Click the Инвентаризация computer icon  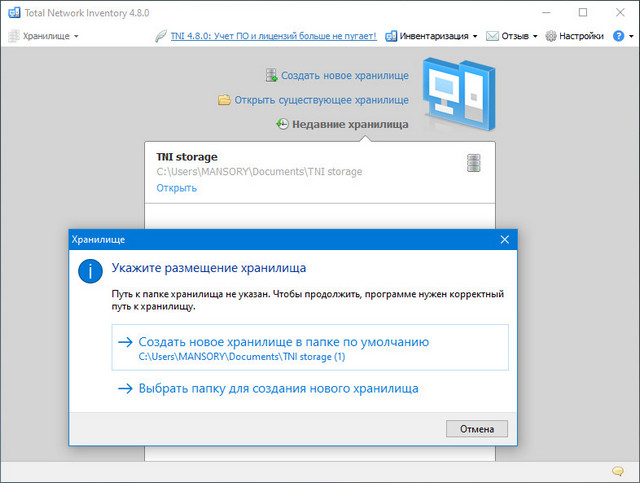pyautogui.click(x=390, y=36)
